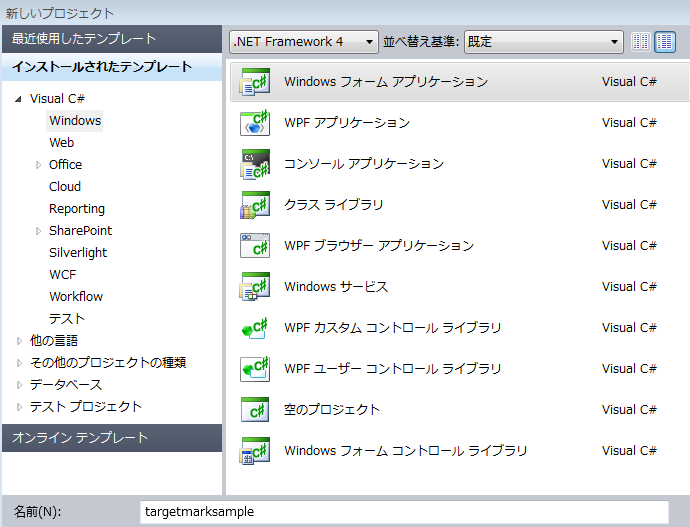
Task: Select the Silverlight category
Action: (78, 253)
